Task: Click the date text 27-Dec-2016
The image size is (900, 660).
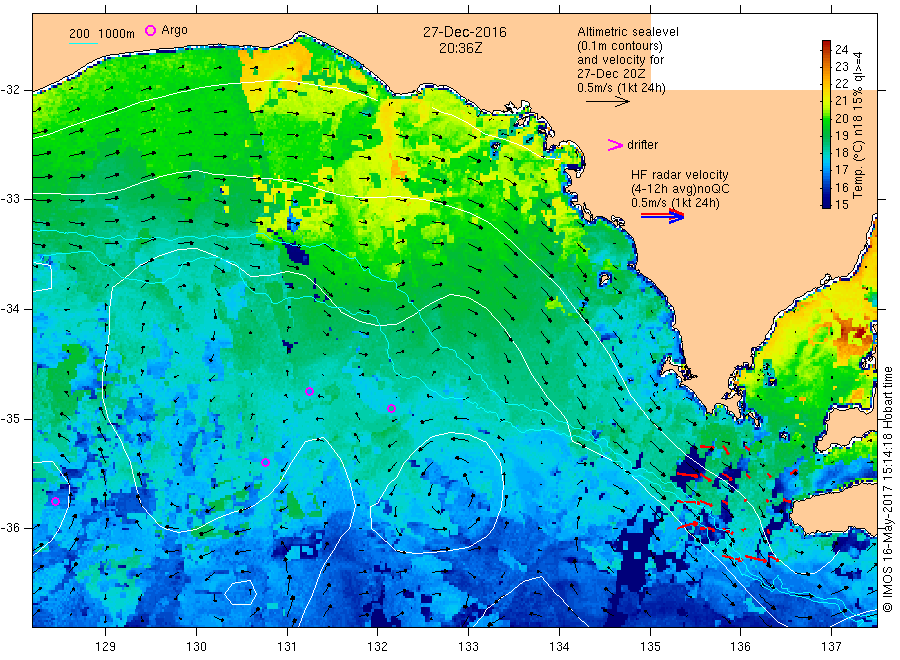Action: click(465, 32)
